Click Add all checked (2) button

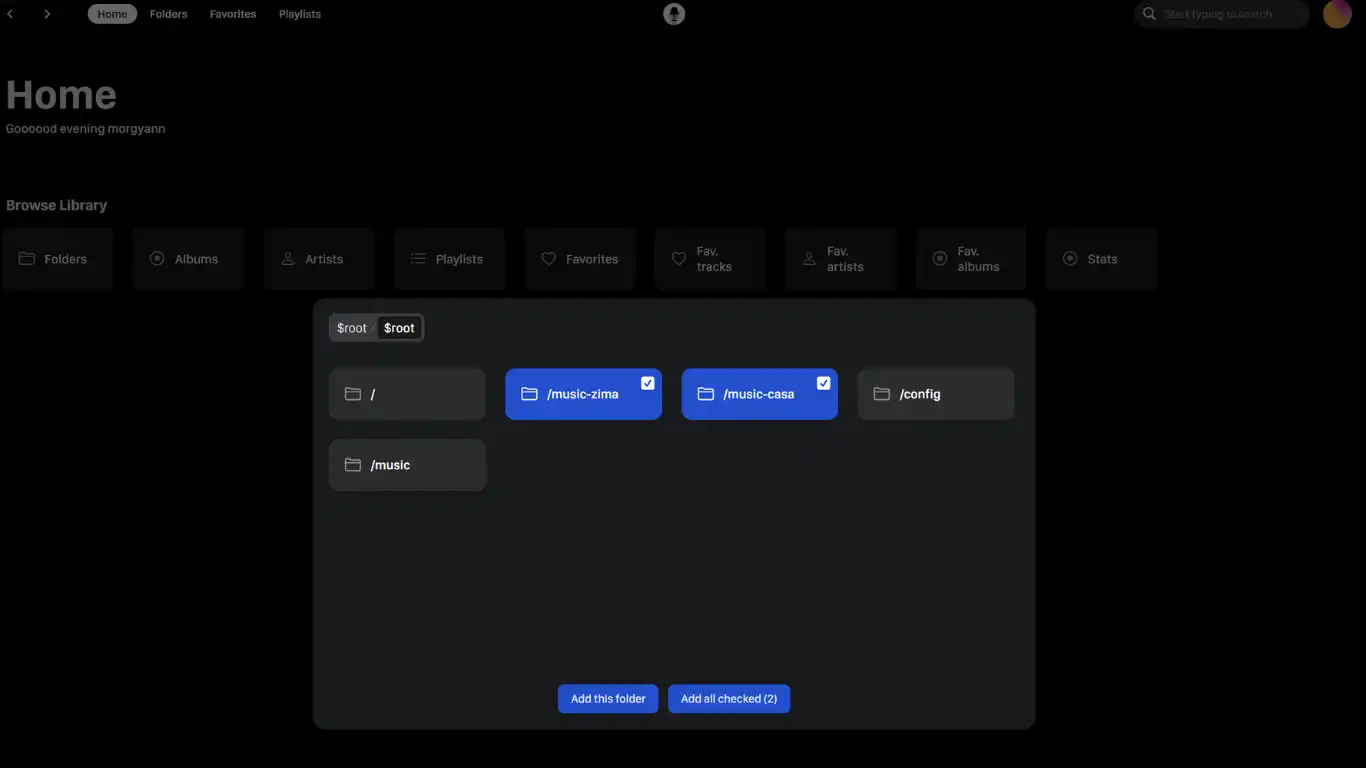[x=728, y=699]
